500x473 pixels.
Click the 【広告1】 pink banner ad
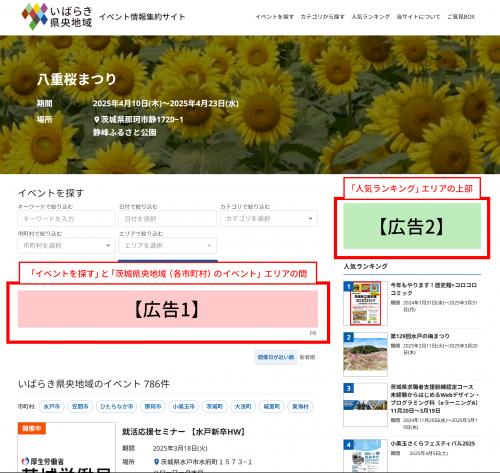168,309
